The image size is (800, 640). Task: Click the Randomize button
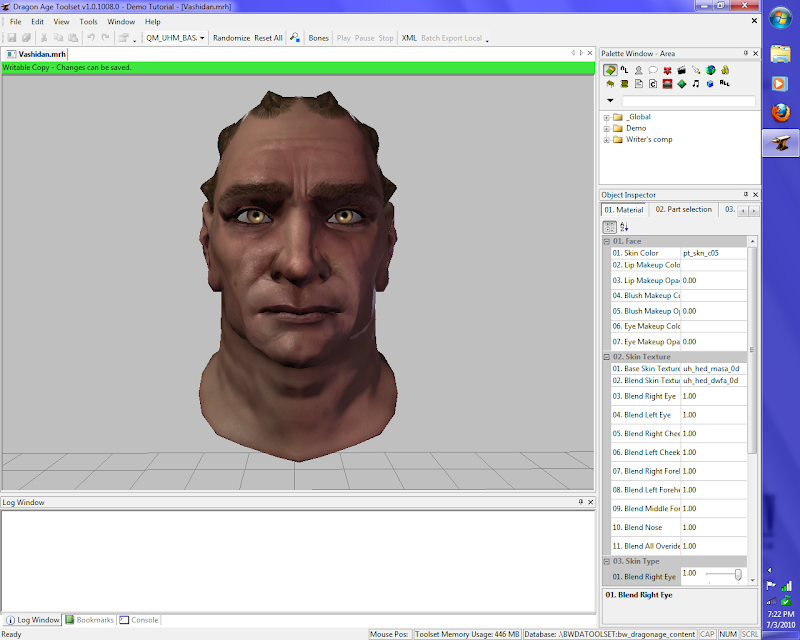pyautogui.click(x=231, y=38)
